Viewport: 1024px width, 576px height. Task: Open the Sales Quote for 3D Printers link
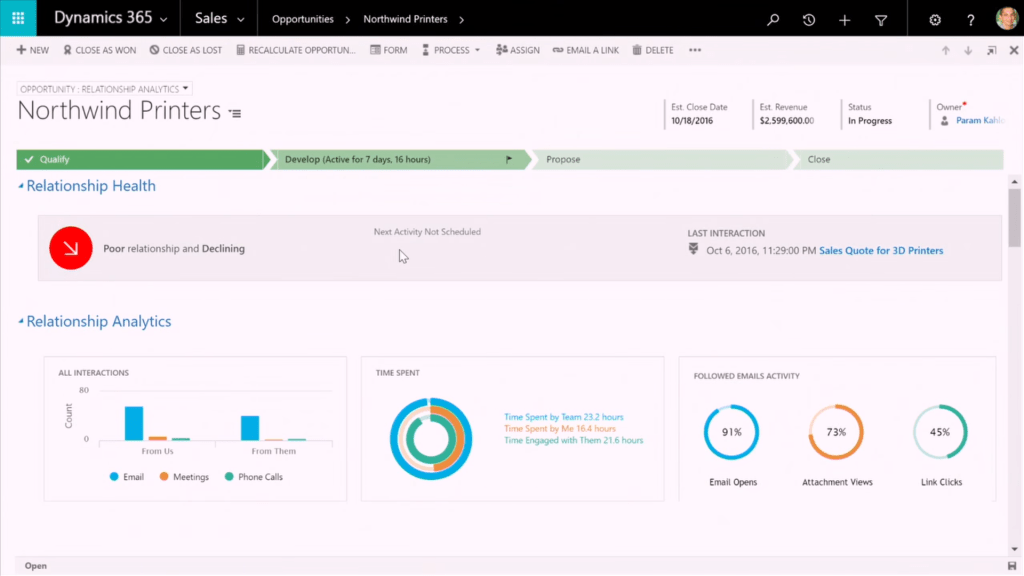tap(881, 250)
